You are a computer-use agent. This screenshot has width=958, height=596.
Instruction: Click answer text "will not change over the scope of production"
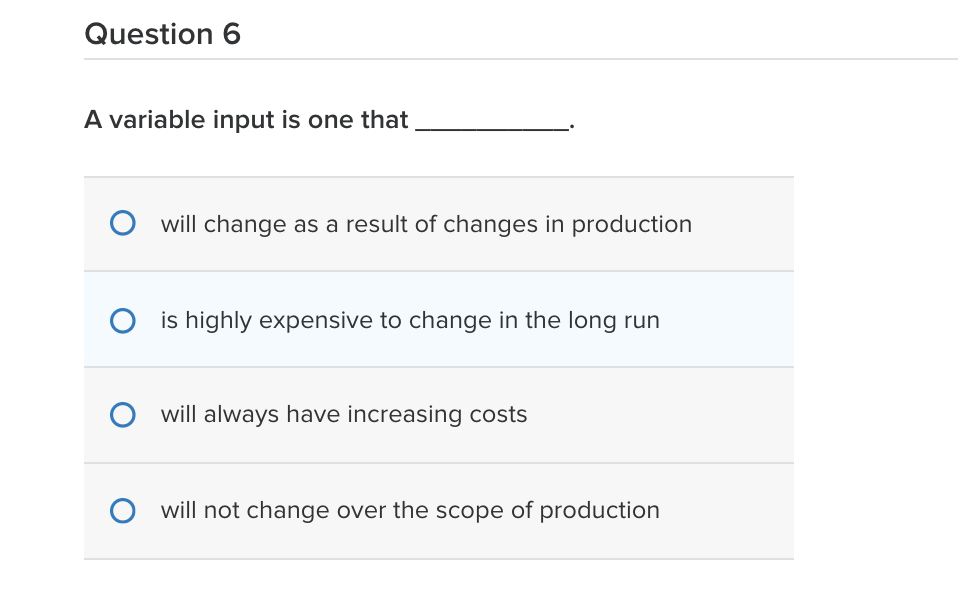tap(410, 511)
